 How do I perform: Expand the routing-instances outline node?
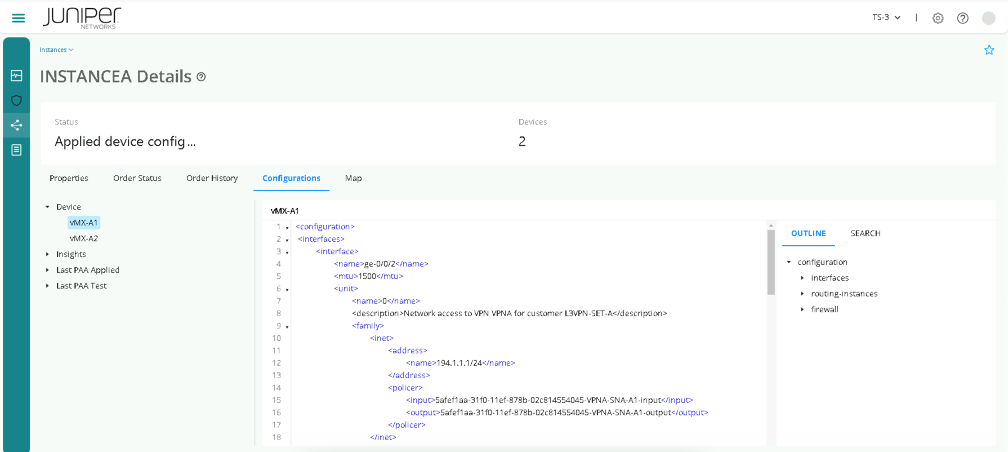pyautogui.click(x=802, y=294)
